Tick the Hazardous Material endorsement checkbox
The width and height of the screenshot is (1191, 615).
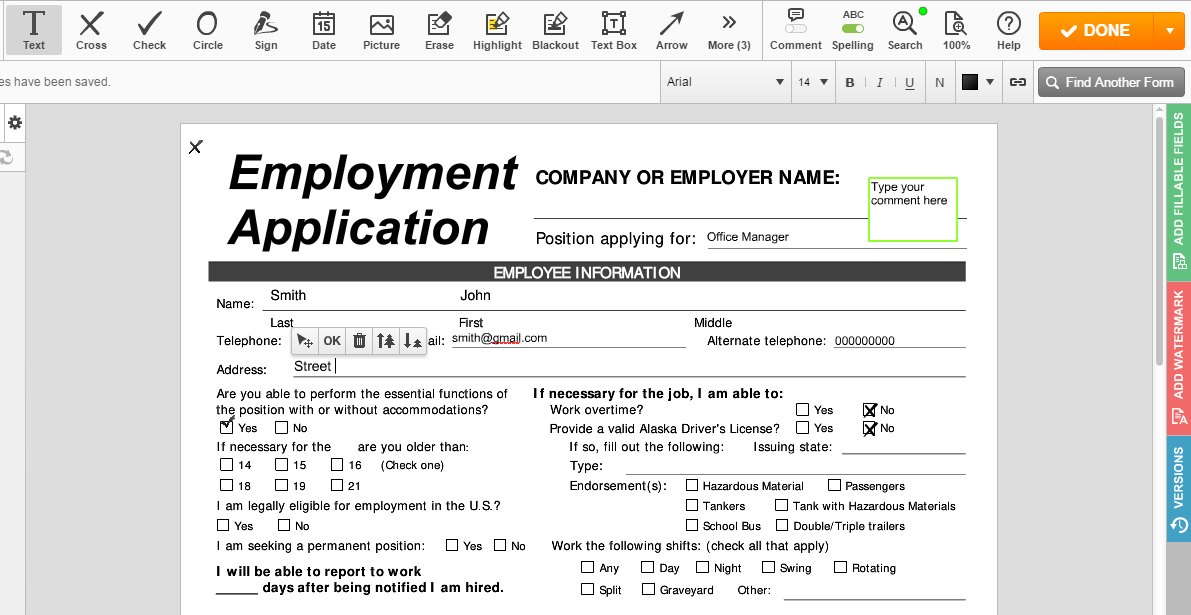pyautogui.click(x=692, y=484)
